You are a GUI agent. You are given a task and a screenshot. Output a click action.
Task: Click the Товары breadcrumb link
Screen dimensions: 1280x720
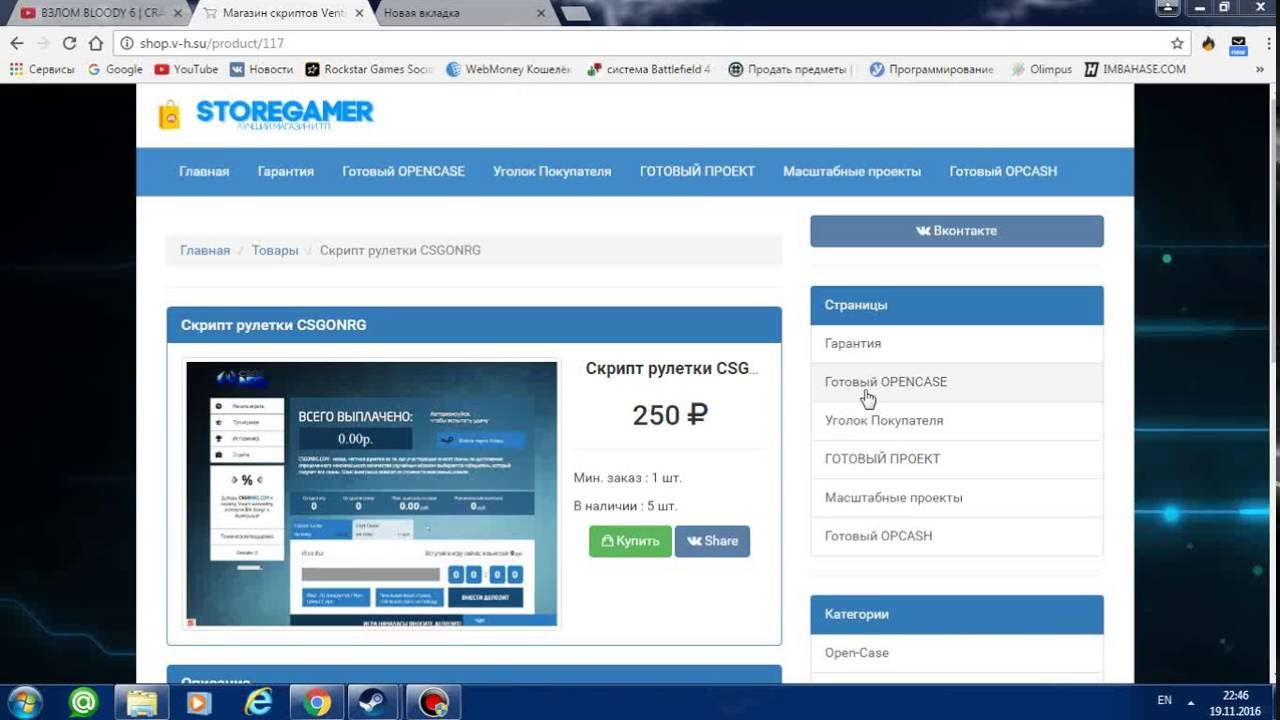coord(275,250)
